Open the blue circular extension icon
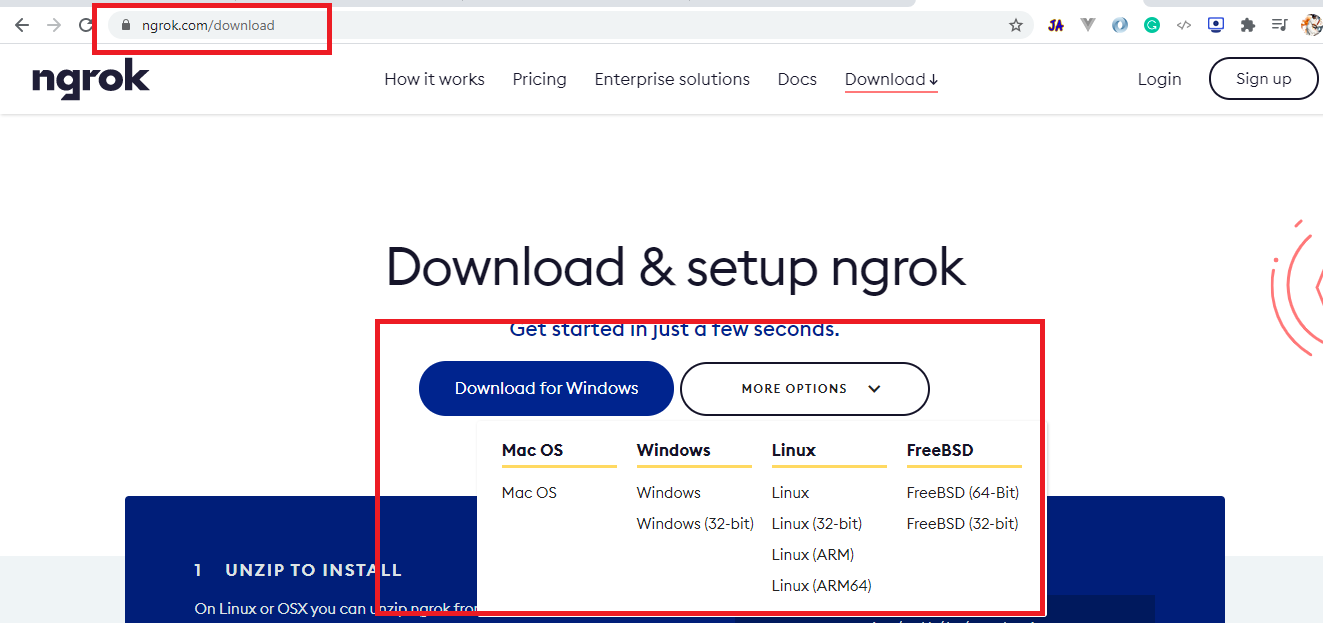This screenshot has width=1323, height=623. point(1120,25)
